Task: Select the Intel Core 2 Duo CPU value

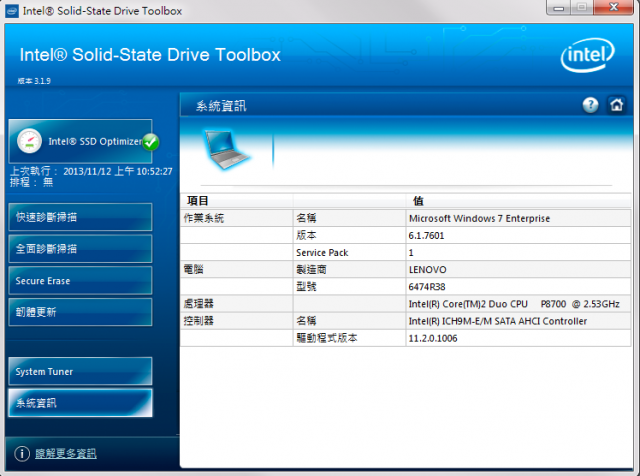Action: point(518,304)
